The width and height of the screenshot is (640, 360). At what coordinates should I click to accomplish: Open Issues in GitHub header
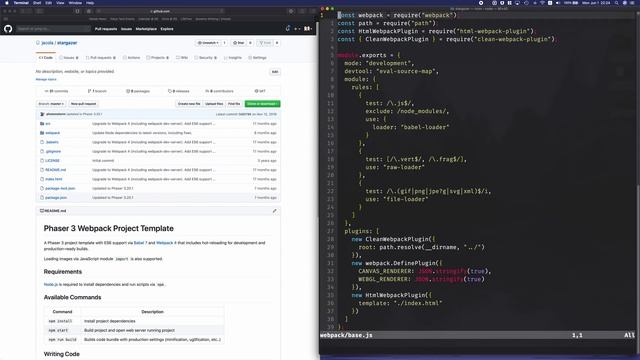point(127,29)
